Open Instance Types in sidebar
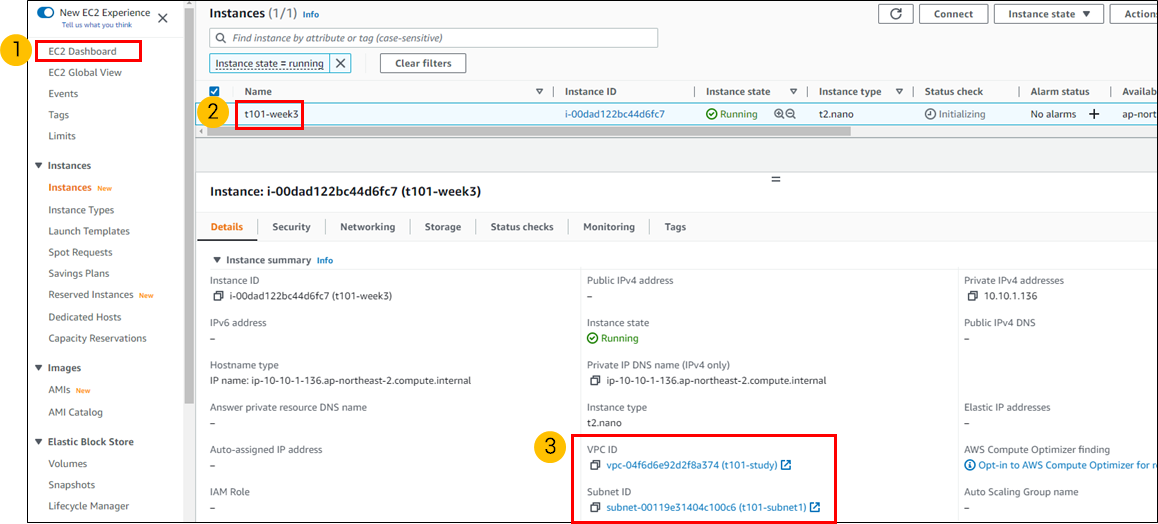This screenshot has width=1158, height=524. [81, 210]
